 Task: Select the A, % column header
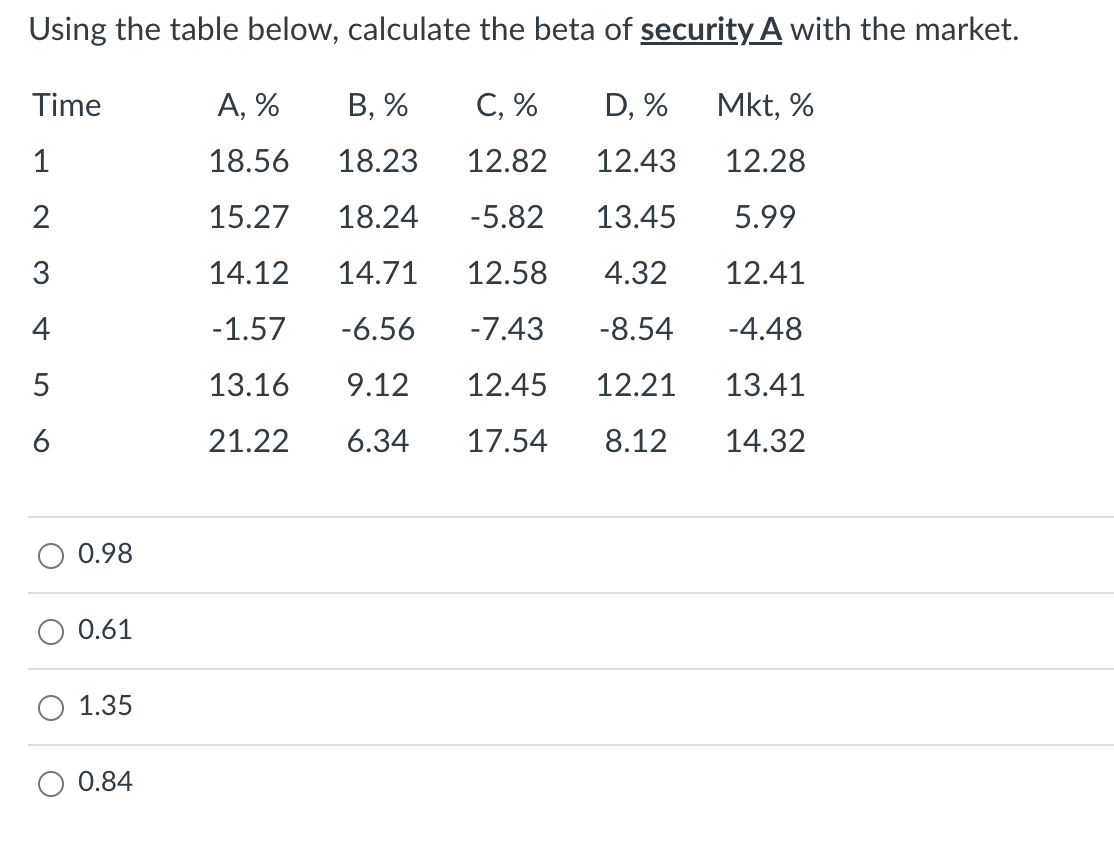(x=246, y=105)
